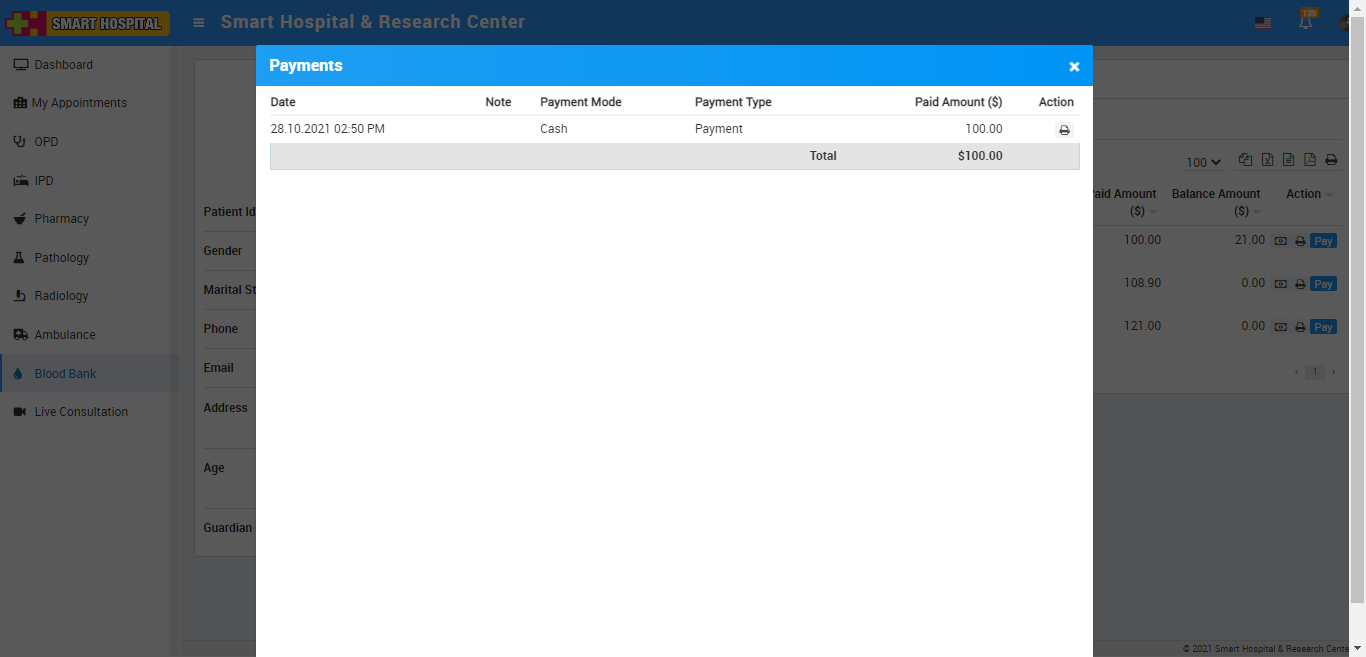
Task: Open the Ambulance section
Action: click(65, 335)
